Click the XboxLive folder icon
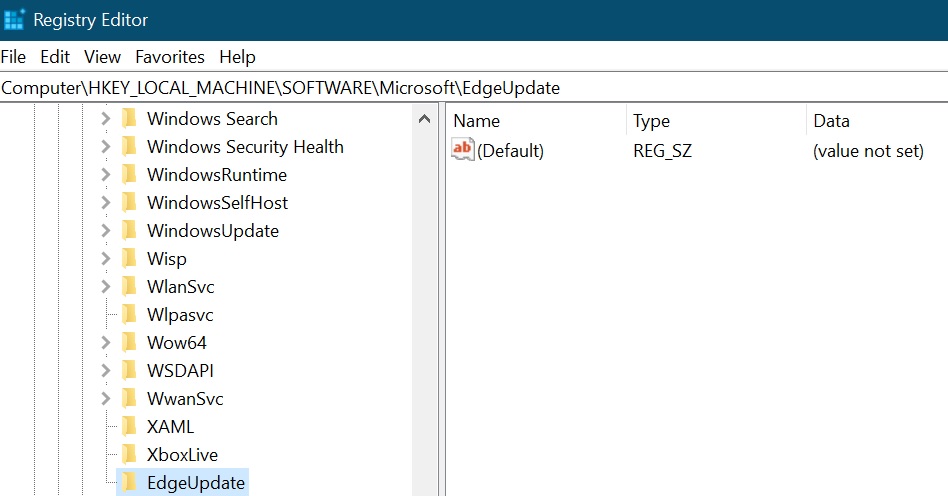 coord(129,455)
